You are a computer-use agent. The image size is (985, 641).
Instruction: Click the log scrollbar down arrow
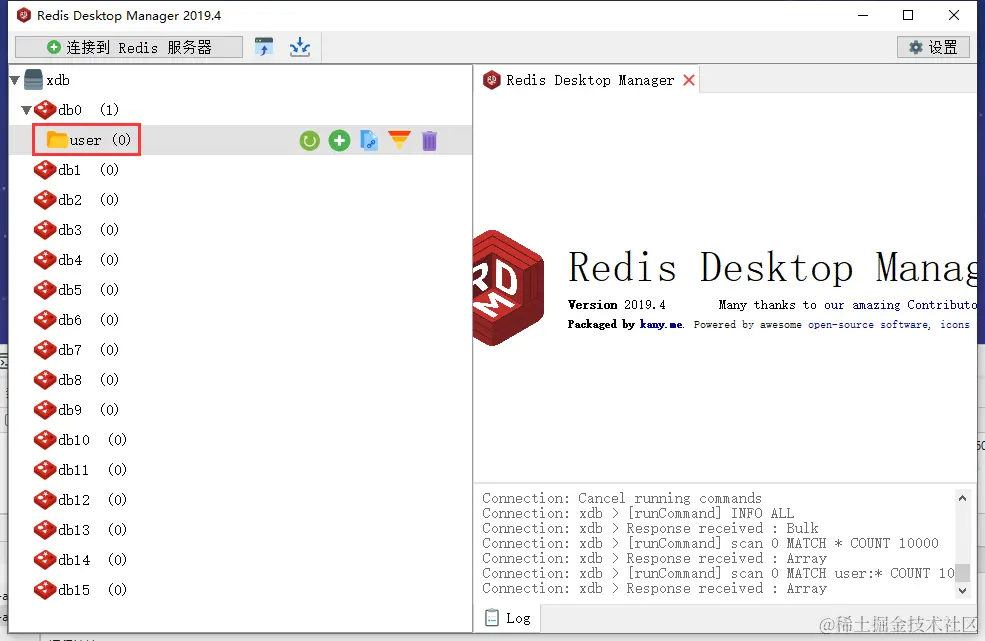[962, 591]
